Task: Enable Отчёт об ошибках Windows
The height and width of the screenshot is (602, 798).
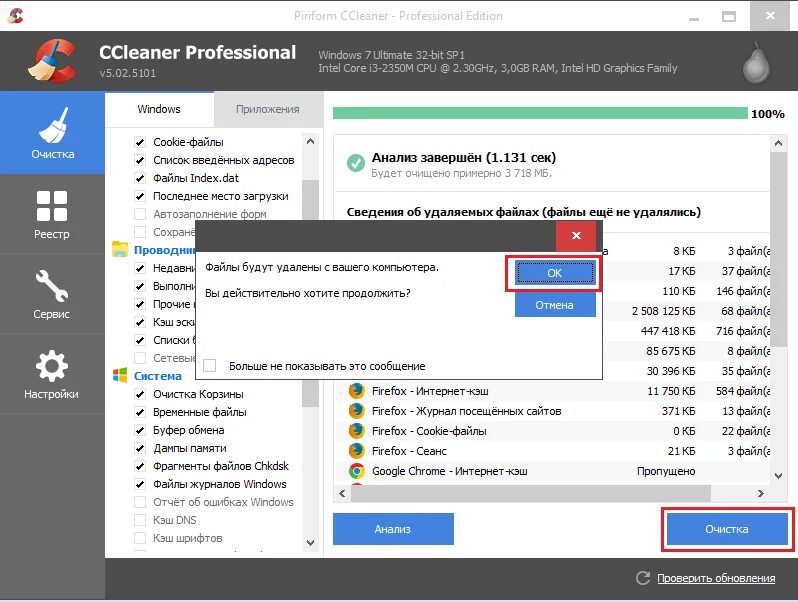Action: [140, 502]
